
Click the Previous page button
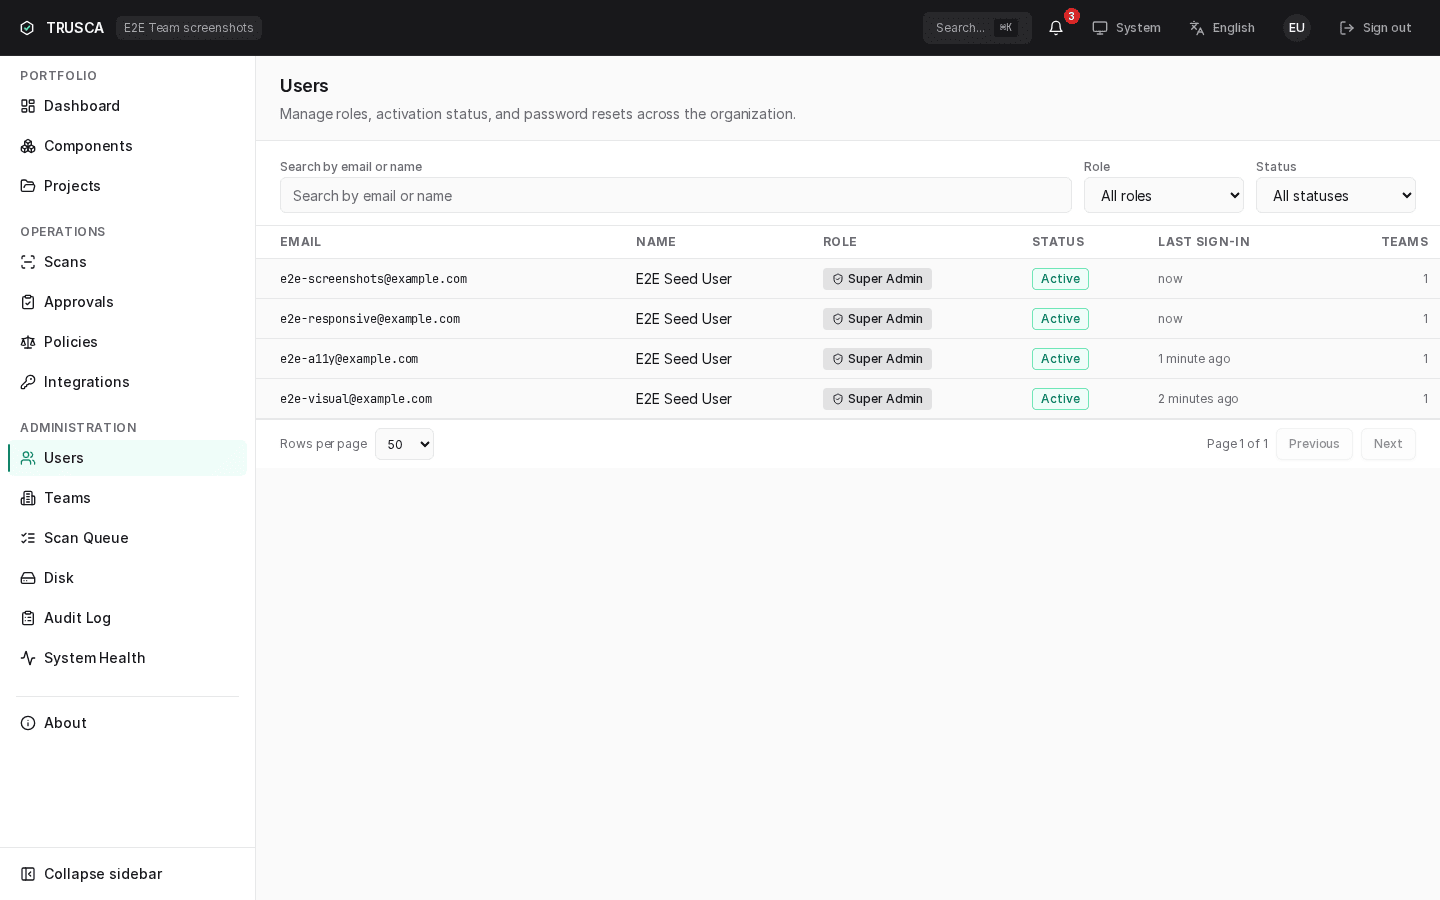[1314, 444]
